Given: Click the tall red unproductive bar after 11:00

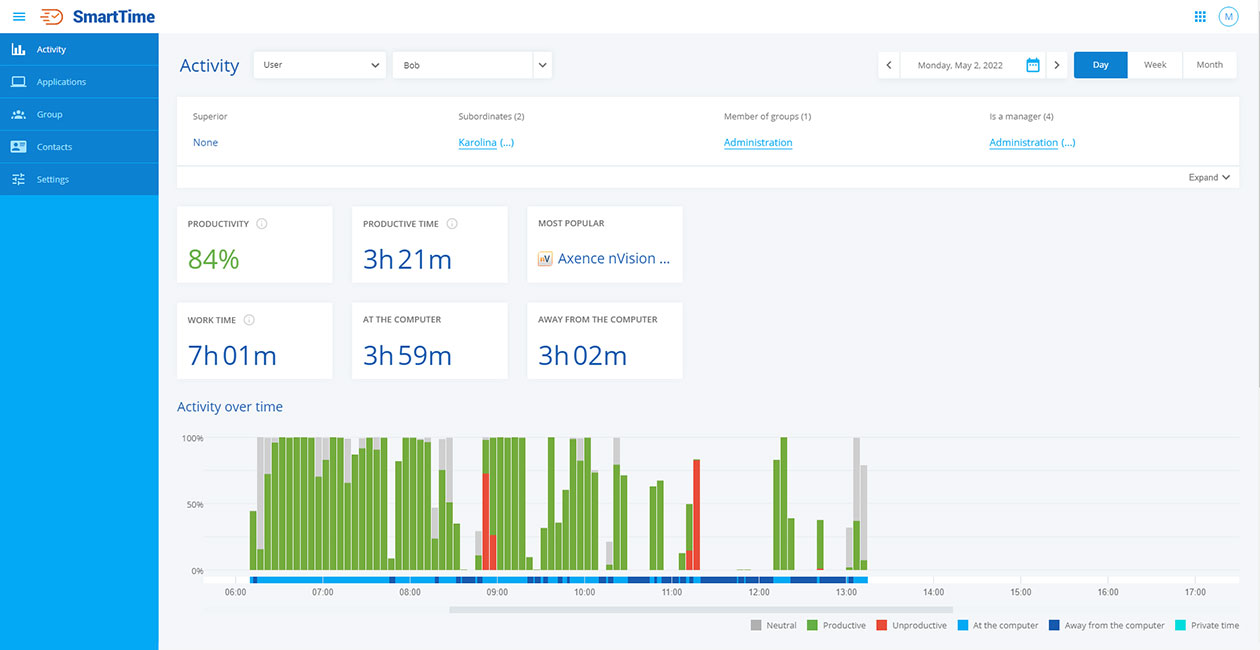Looking at the screenshot, I should point(697,514).
